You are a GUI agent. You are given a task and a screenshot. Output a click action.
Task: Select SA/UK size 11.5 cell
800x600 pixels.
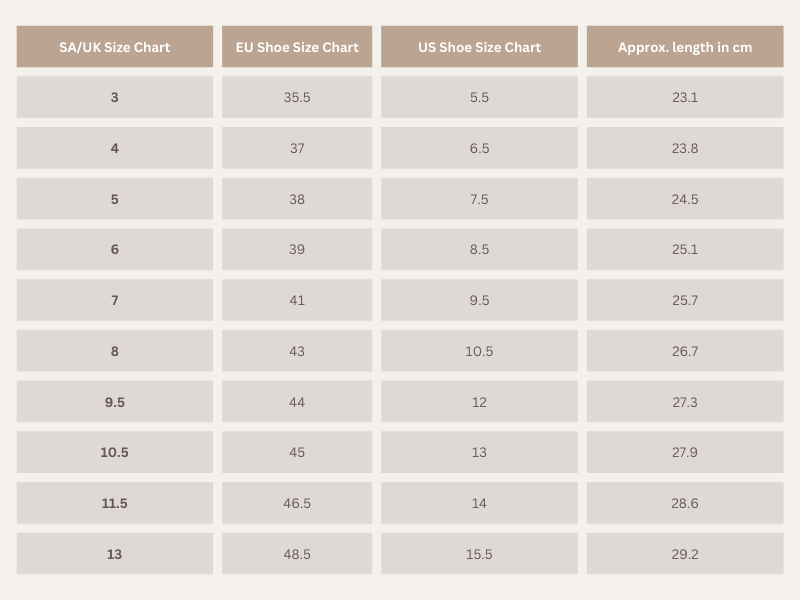pos(115,503)
